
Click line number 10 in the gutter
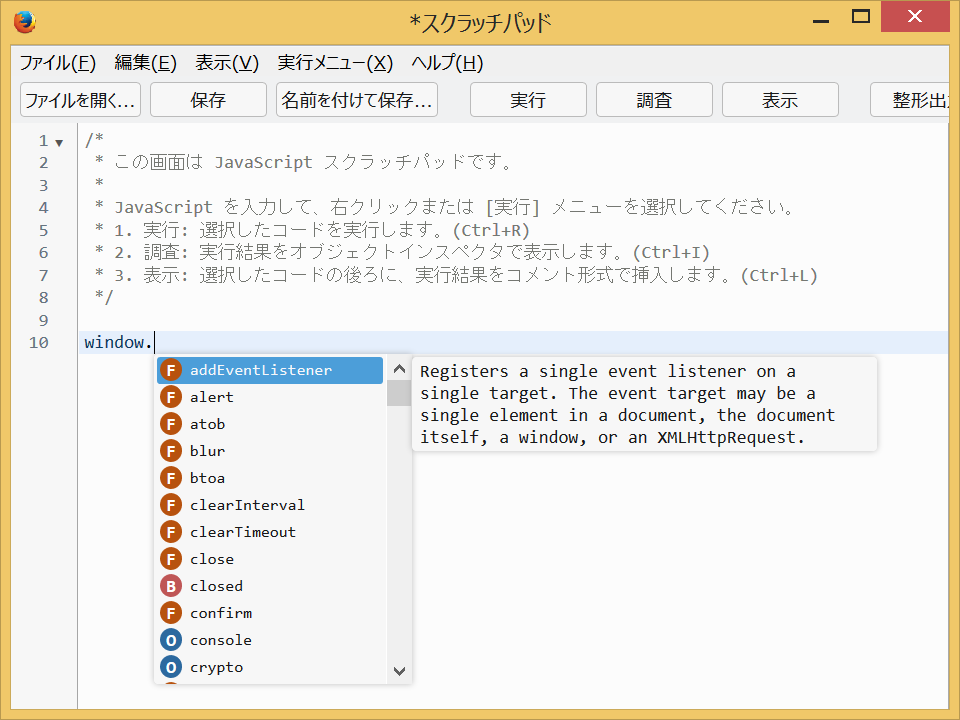(x=39, y=342)
